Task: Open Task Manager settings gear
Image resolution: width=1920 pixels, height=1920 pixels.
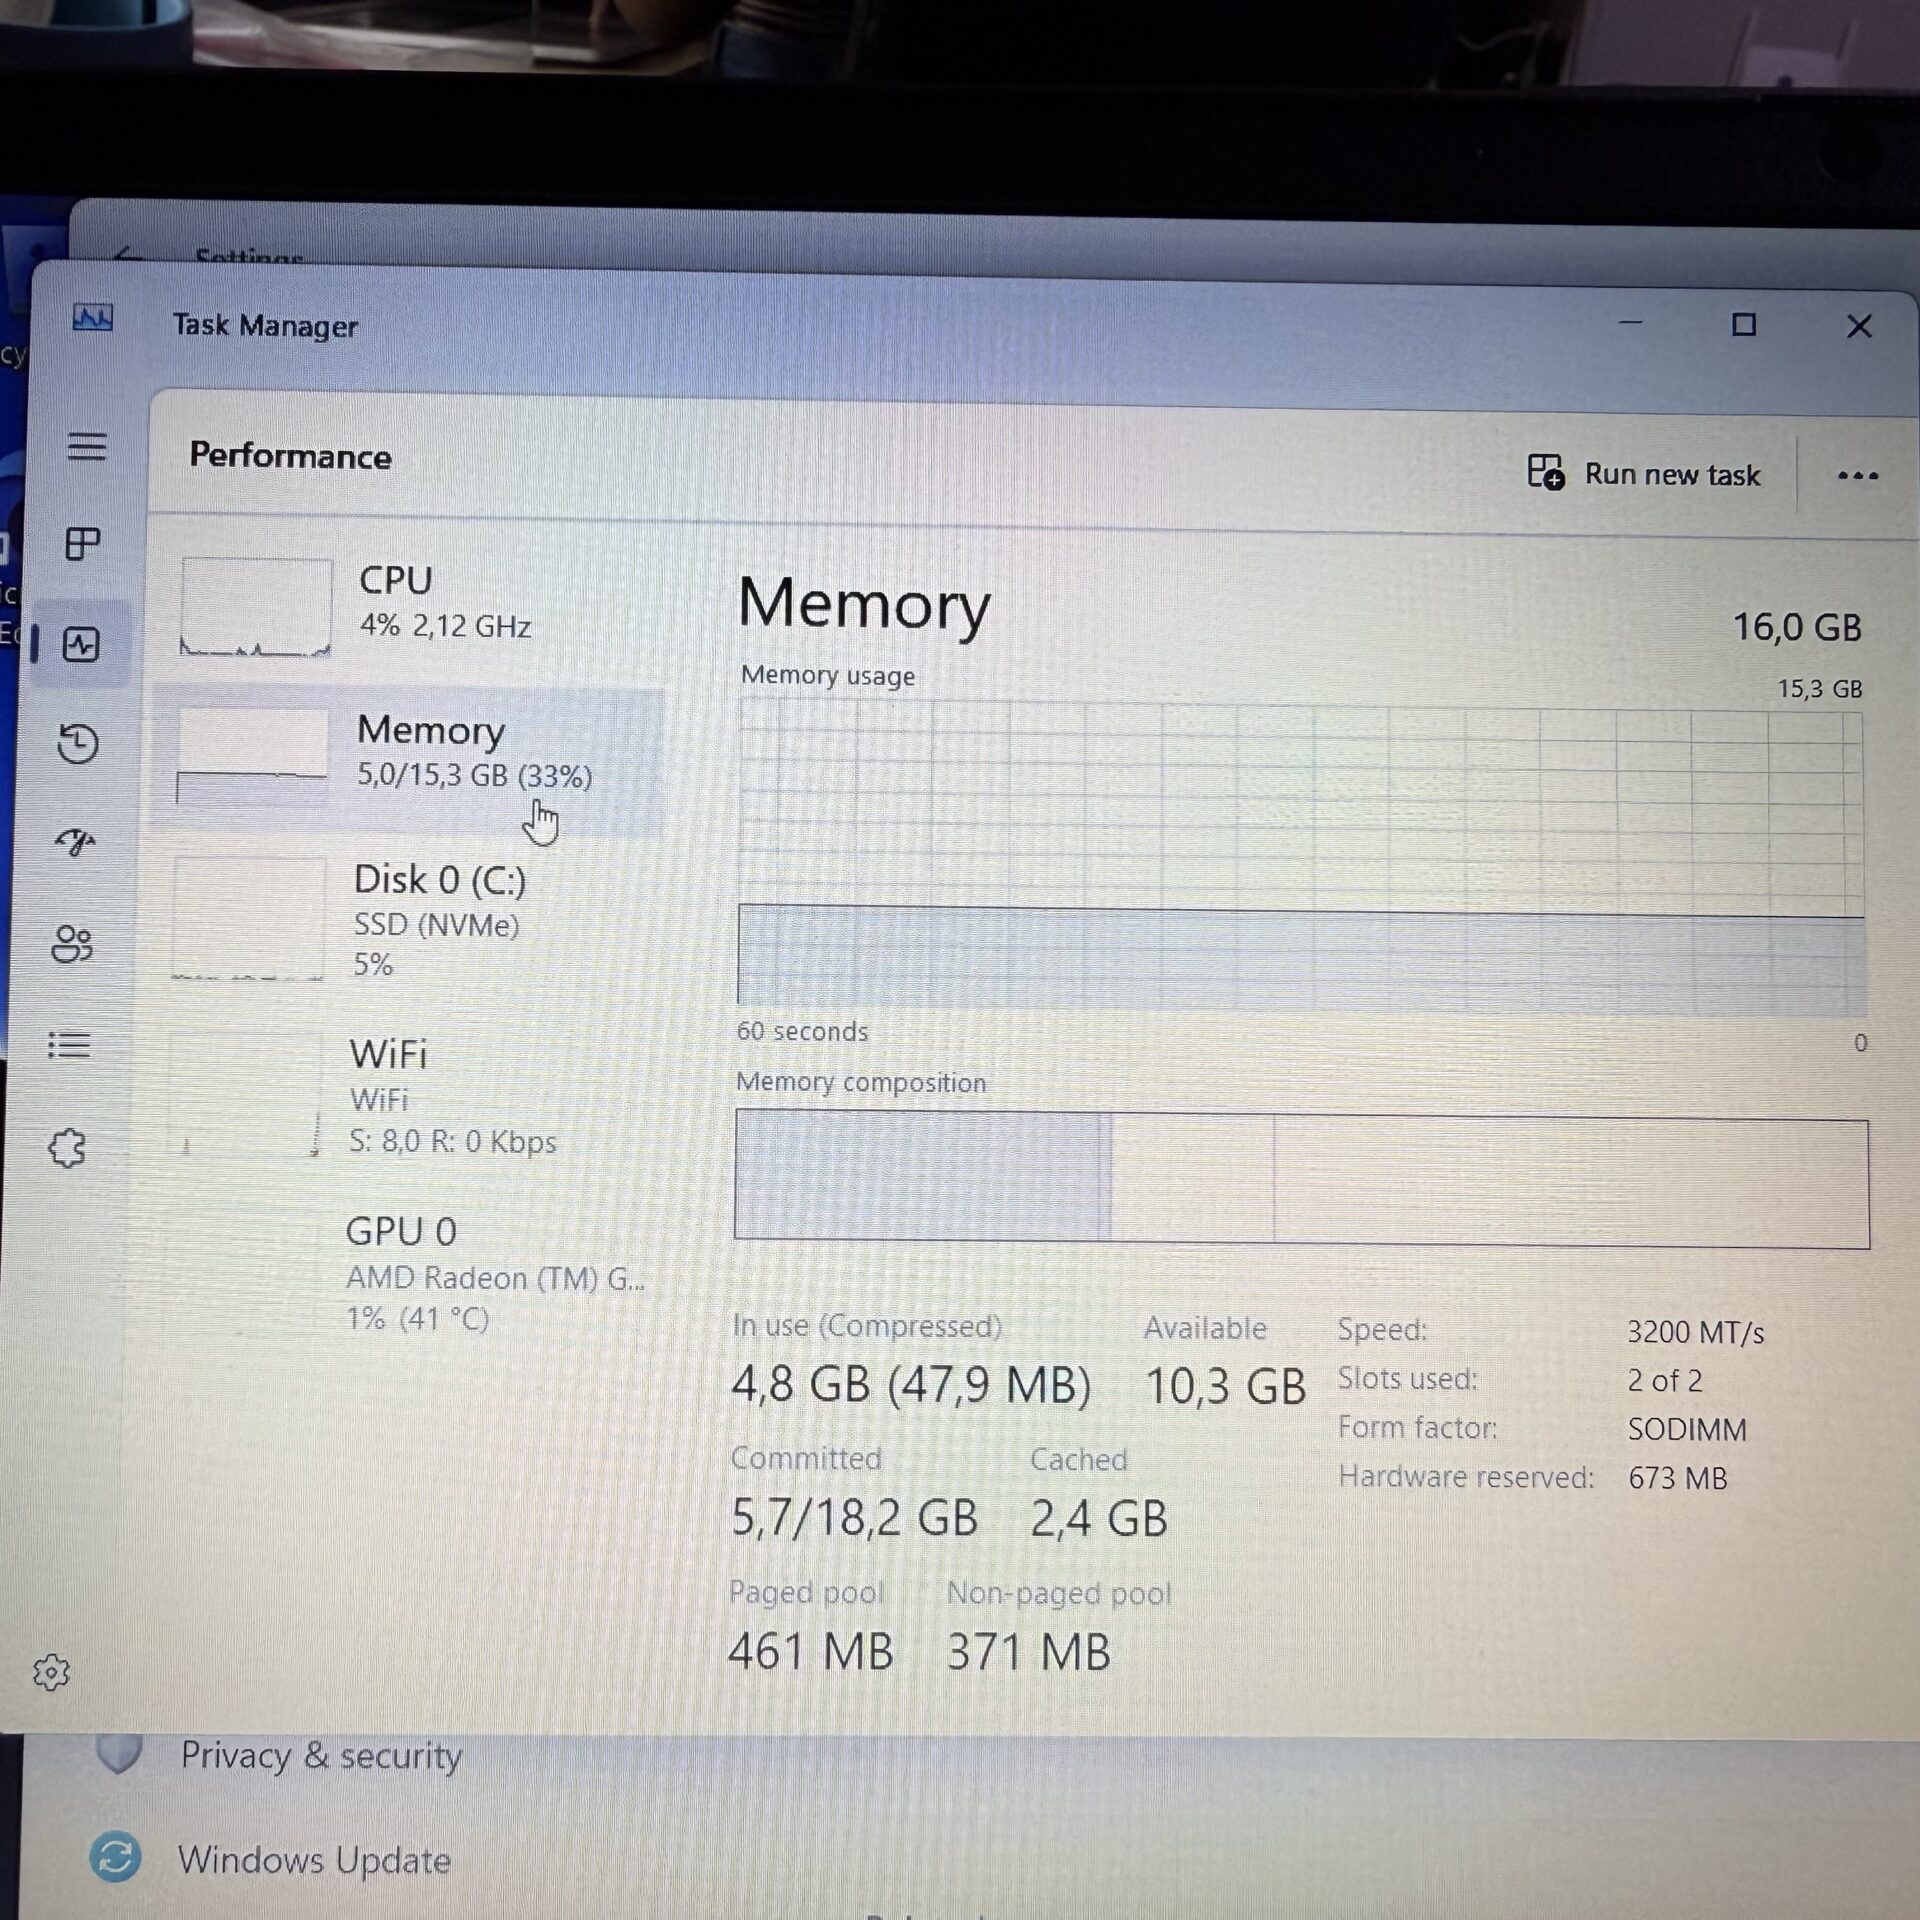Action: (51, 1672)
